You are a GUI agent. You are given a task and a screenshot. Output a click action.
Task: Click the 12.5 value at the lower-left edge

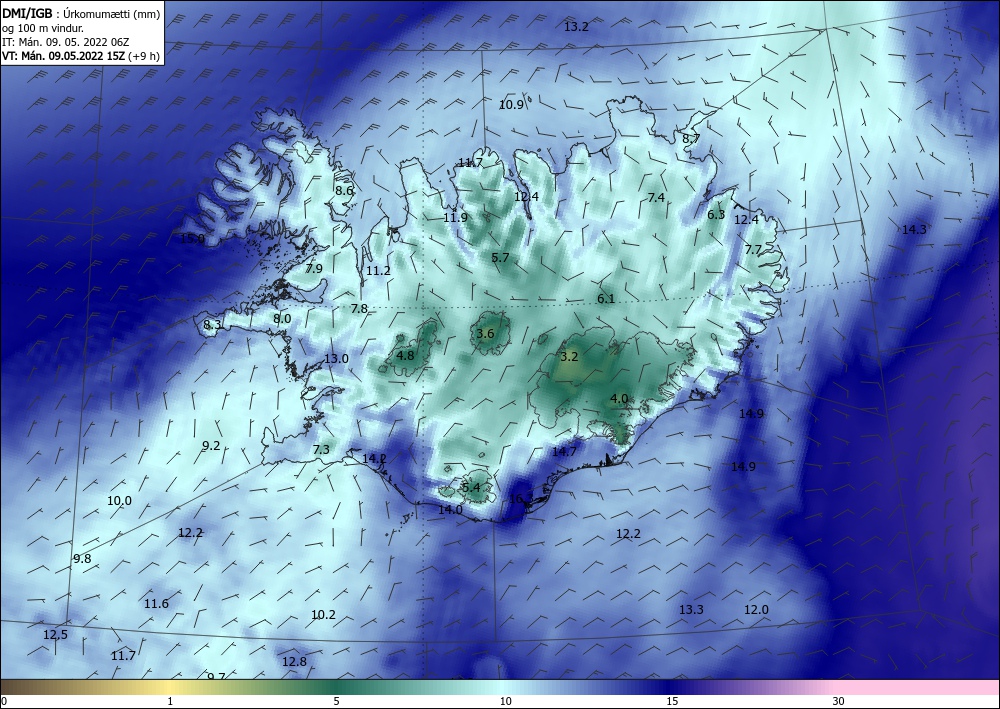coord(55,635)
